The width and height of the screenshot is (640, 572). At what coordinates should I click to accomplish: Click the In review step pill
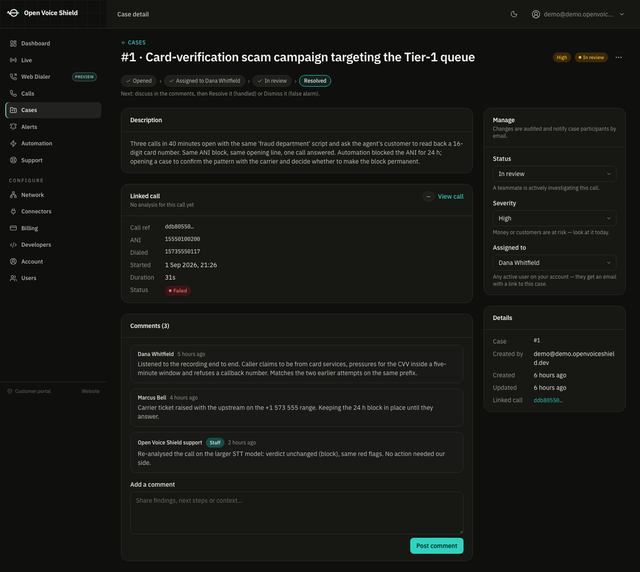[x=272, y=81]
